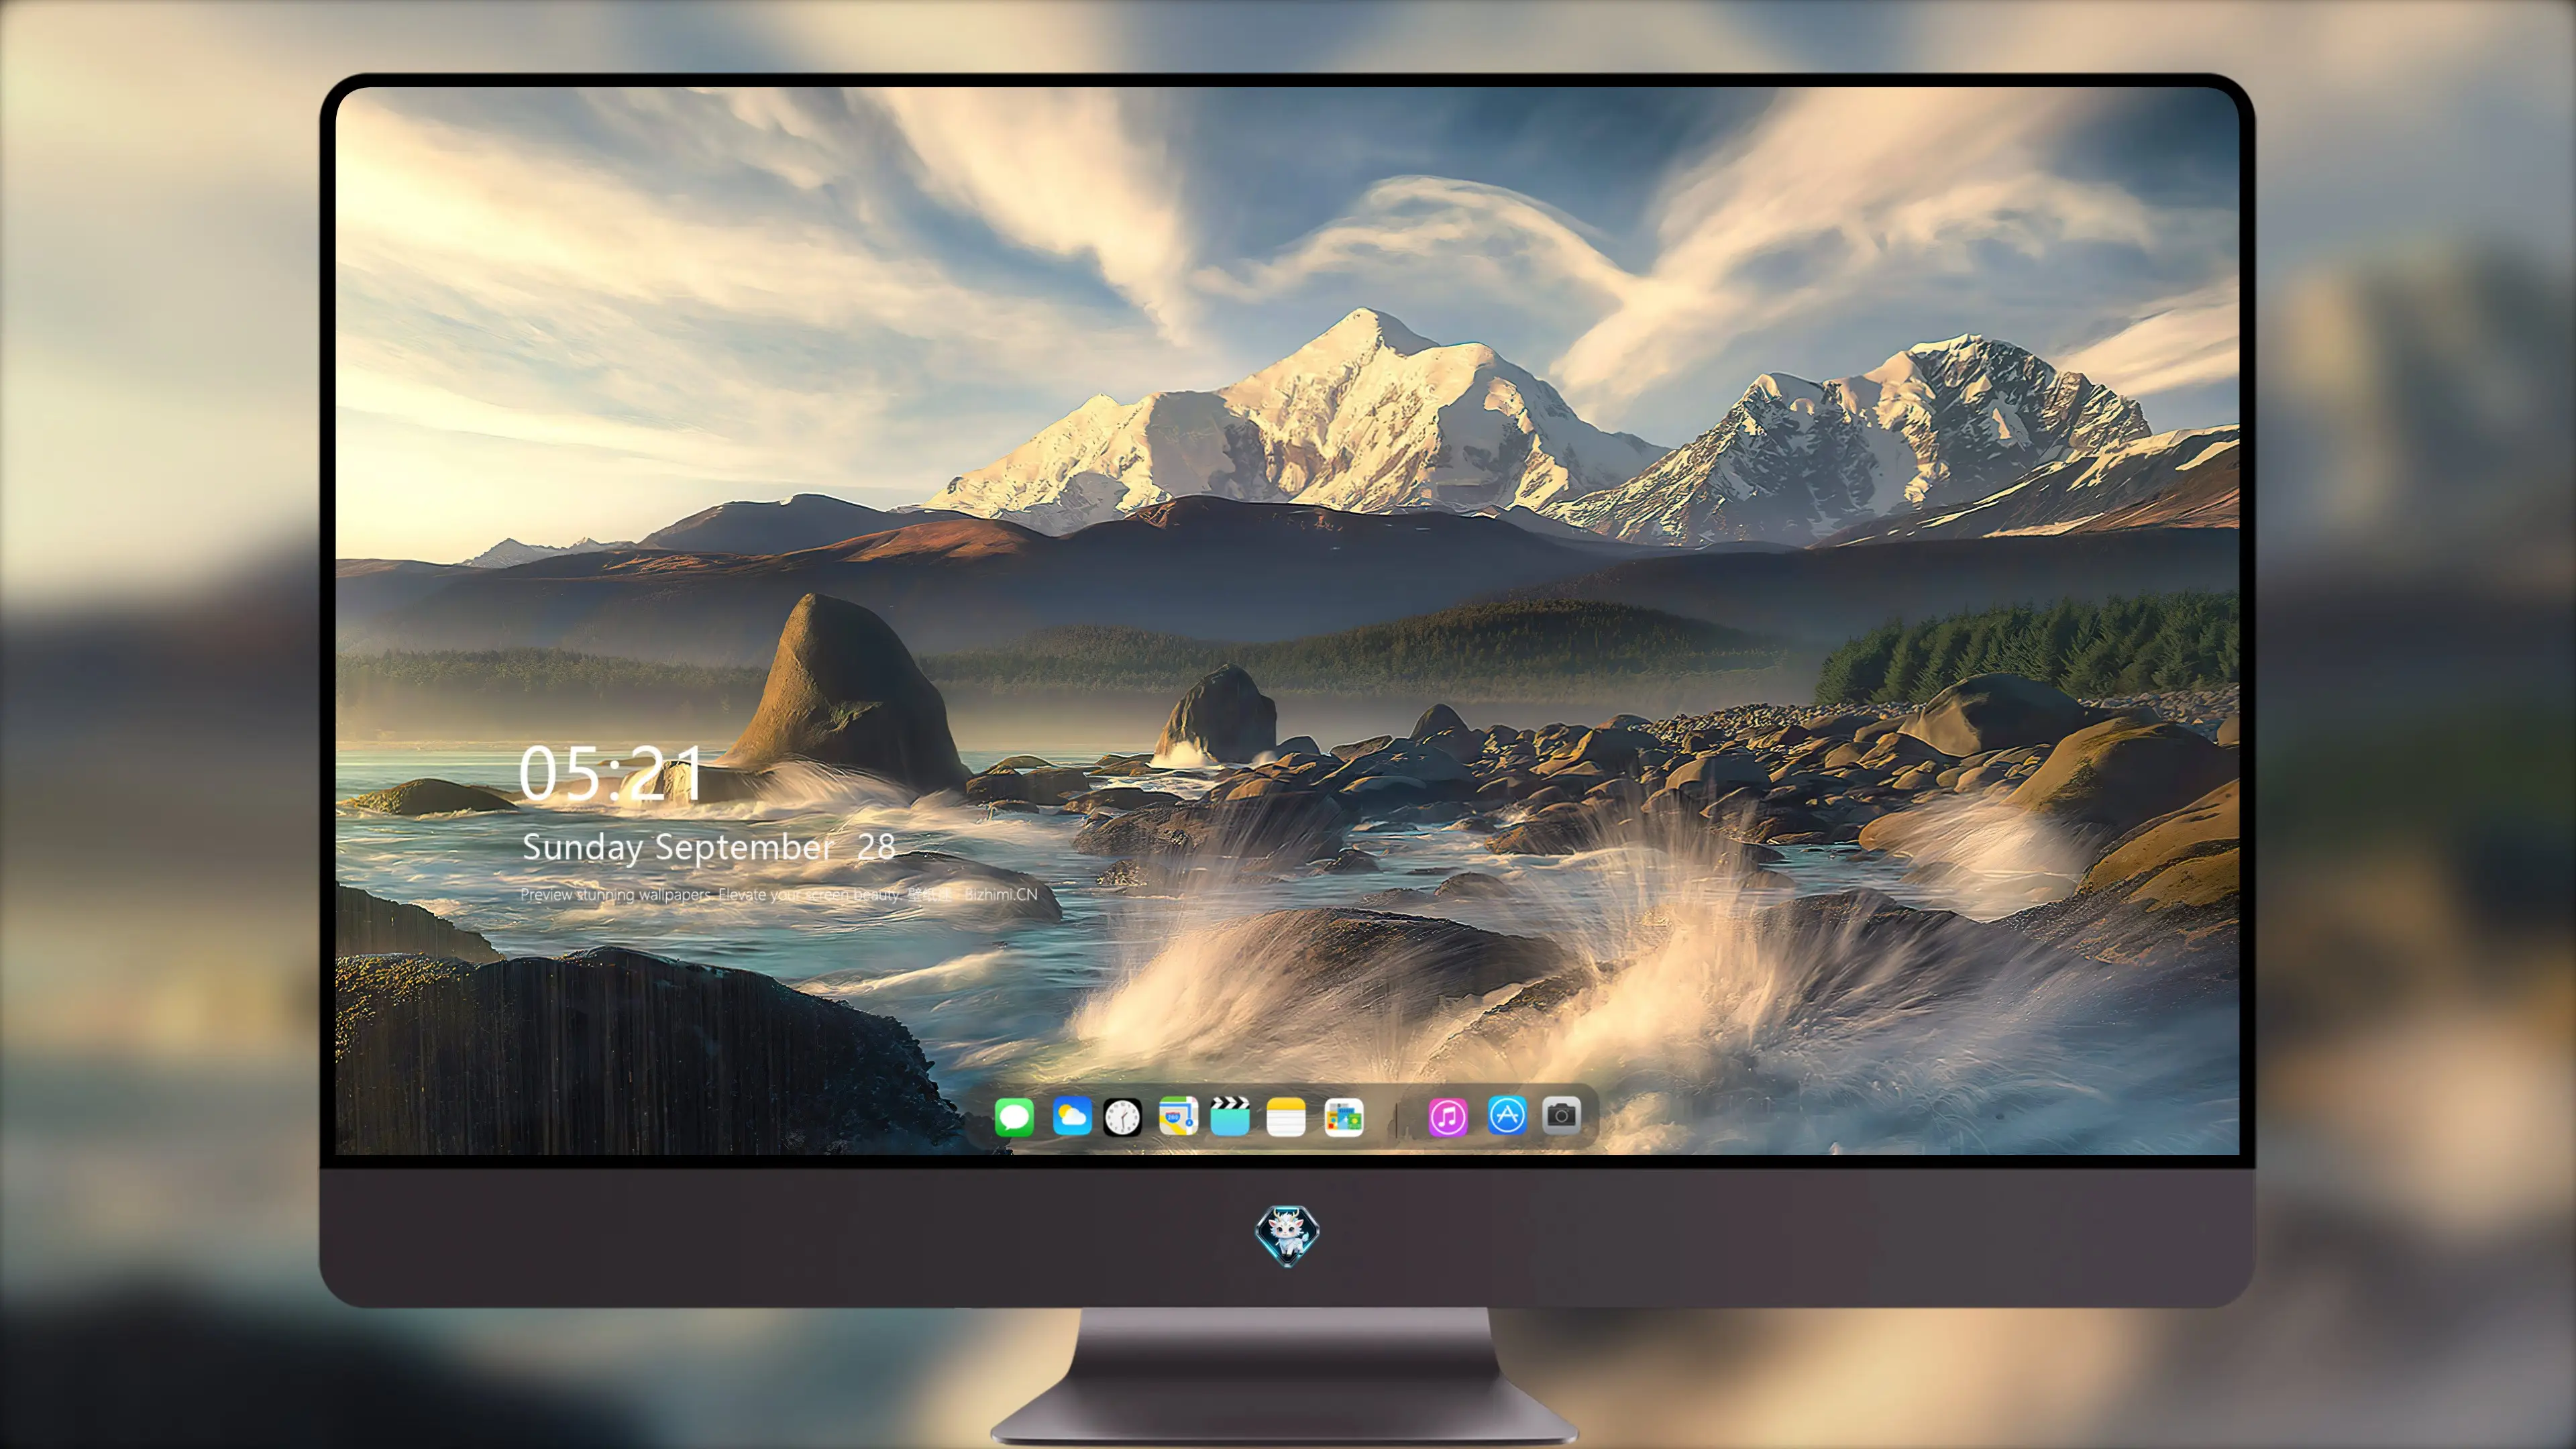
Task: Launch the iTunes music app
Action: click(x=1448, y=1117)
